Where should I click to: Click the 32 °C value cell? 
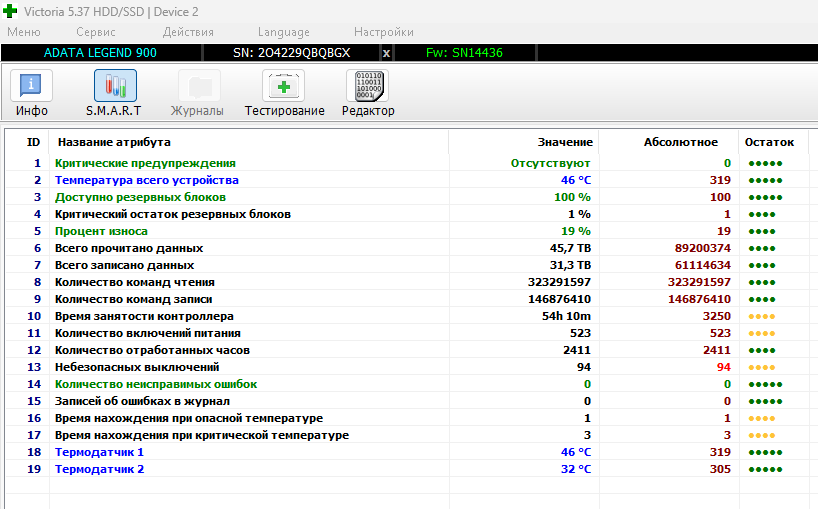tap(576, 469)
